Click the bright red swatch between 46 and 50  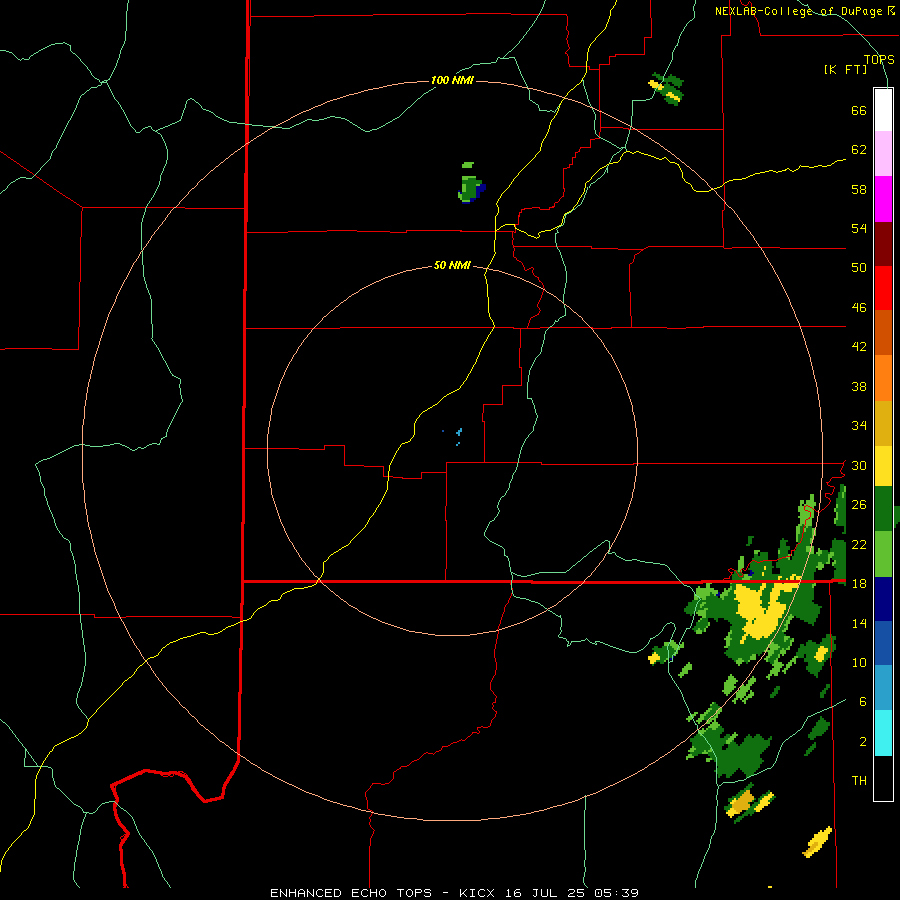883,288
